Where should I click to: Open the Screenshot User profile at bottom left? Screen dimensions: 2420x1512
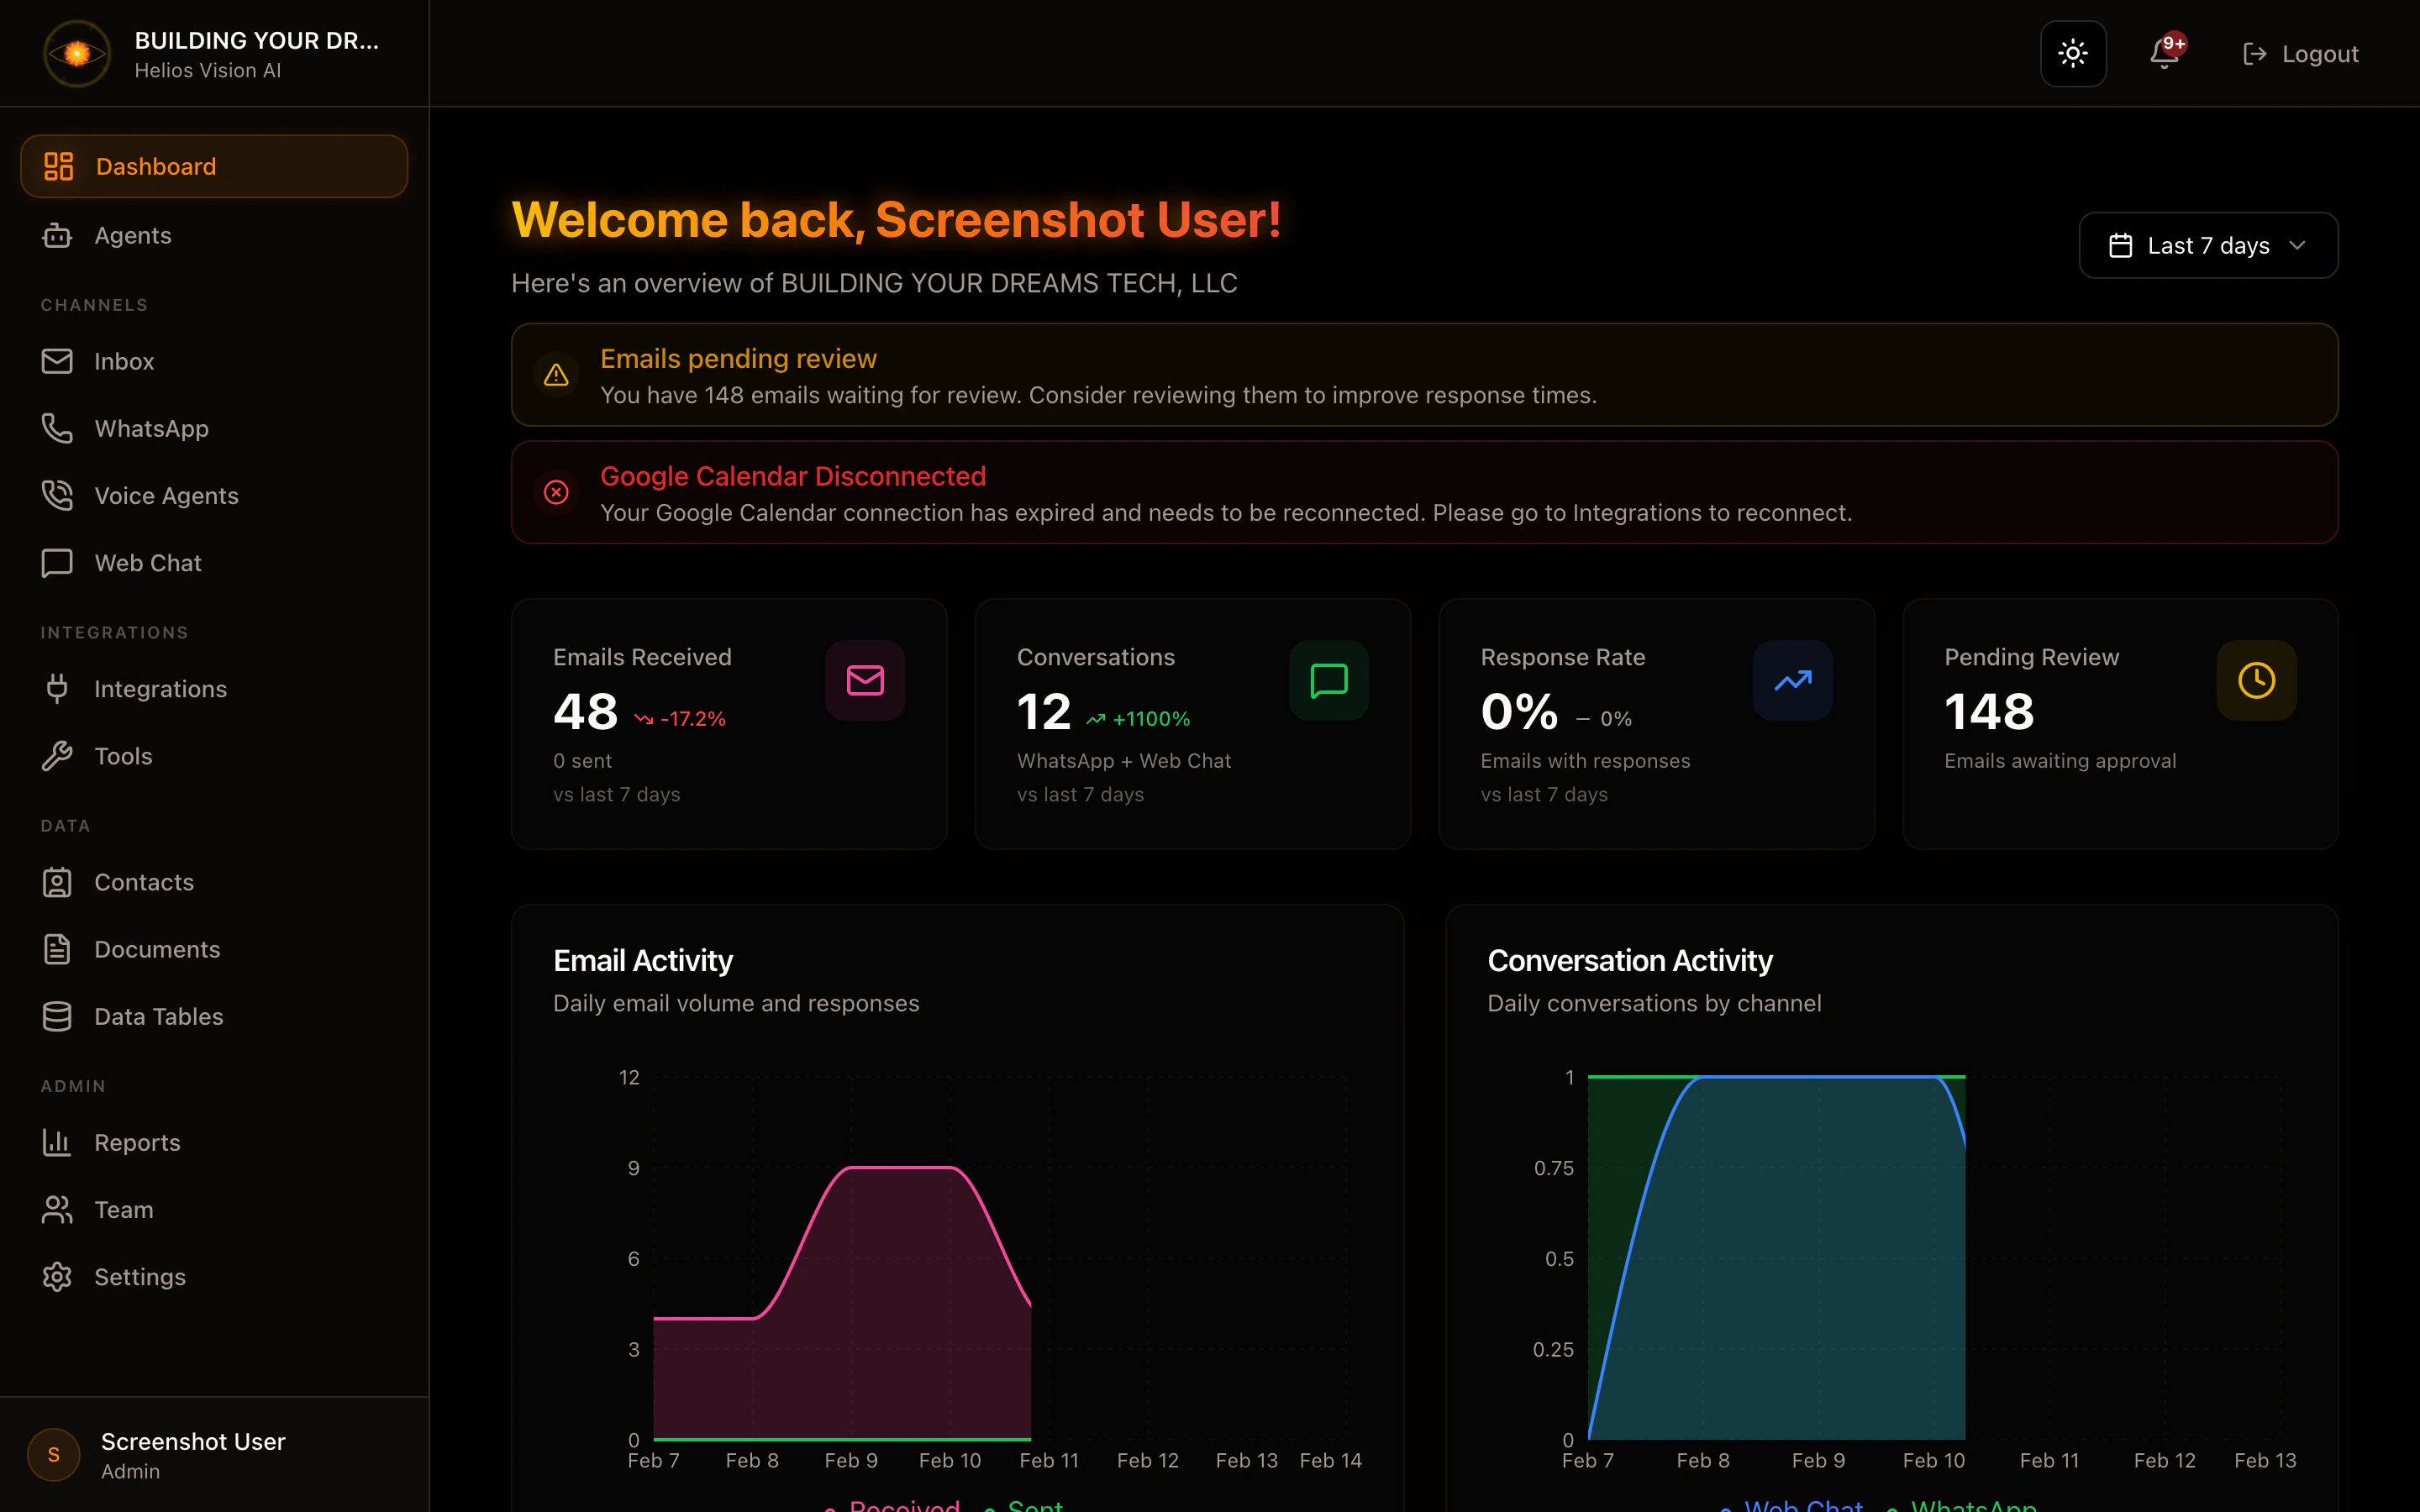[166, 1455]
